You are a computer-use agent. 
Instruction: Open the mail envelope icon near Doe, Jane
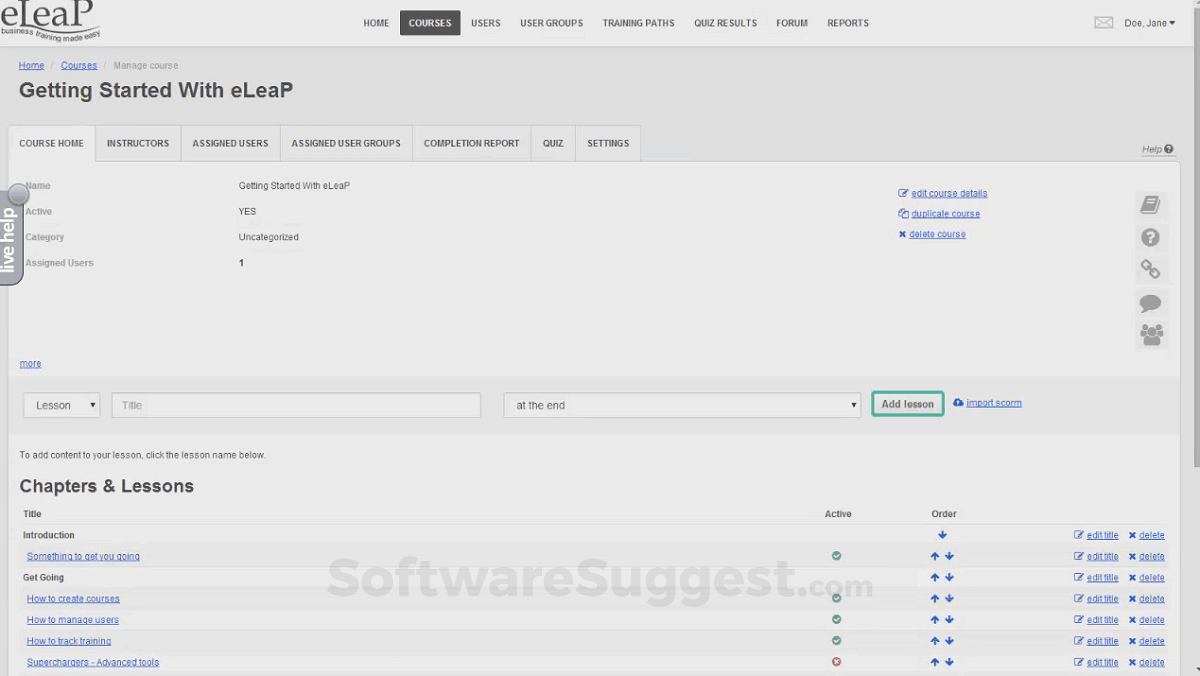(1103, 21)
